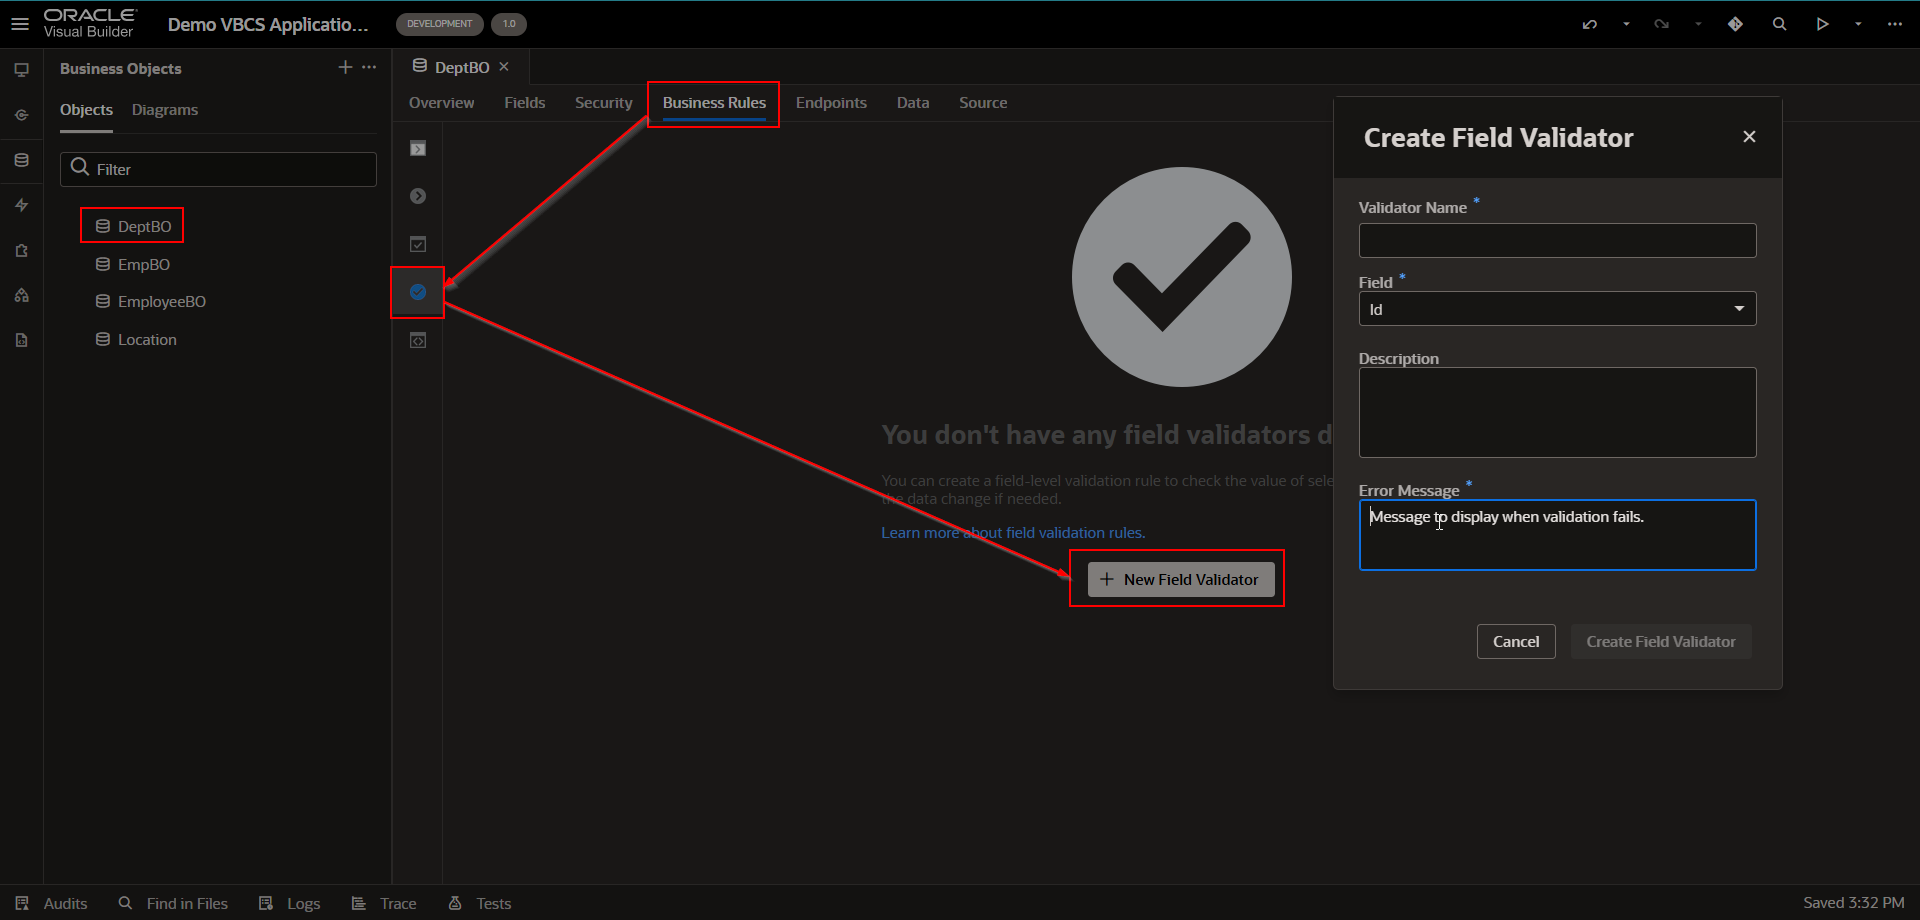This screenshot has width=1920, height=920.
Task: Click into the Error Message text area
Action: [1557, 535]
